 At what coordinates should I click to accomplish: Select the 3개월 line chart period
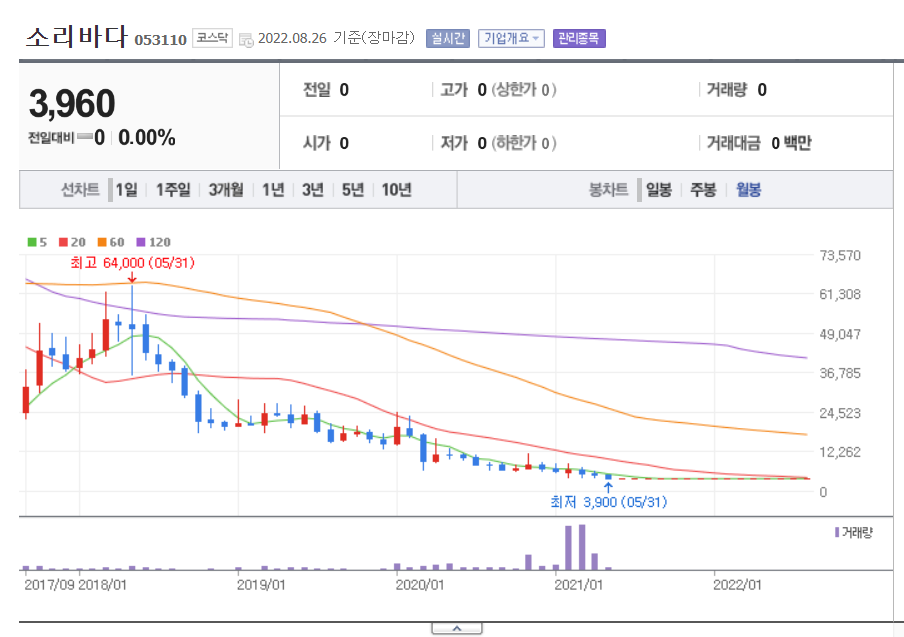coord(226,190)
